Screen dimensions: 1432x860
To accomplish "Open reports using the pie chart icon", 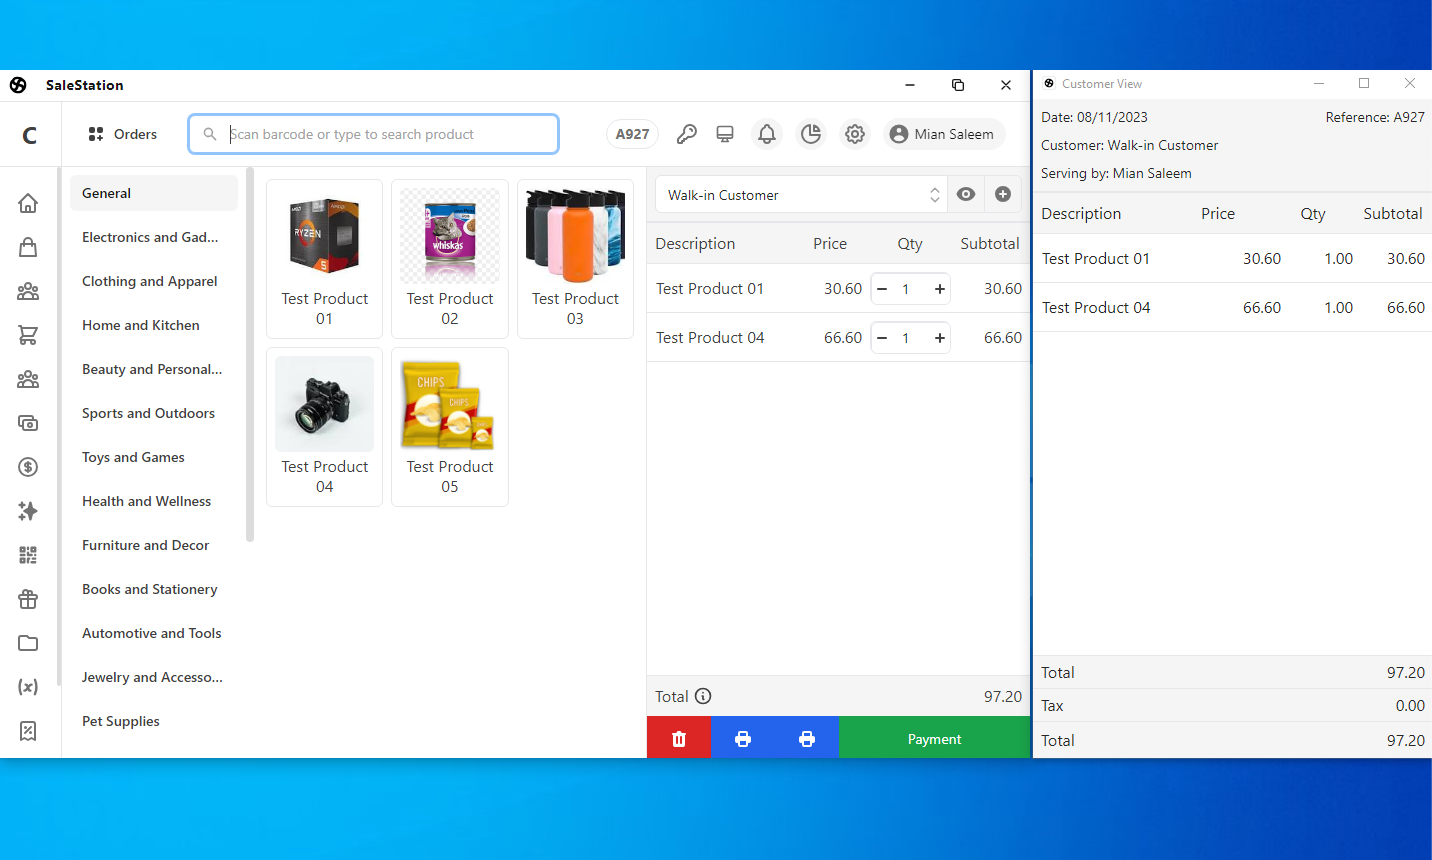I will tap(811, 133).
